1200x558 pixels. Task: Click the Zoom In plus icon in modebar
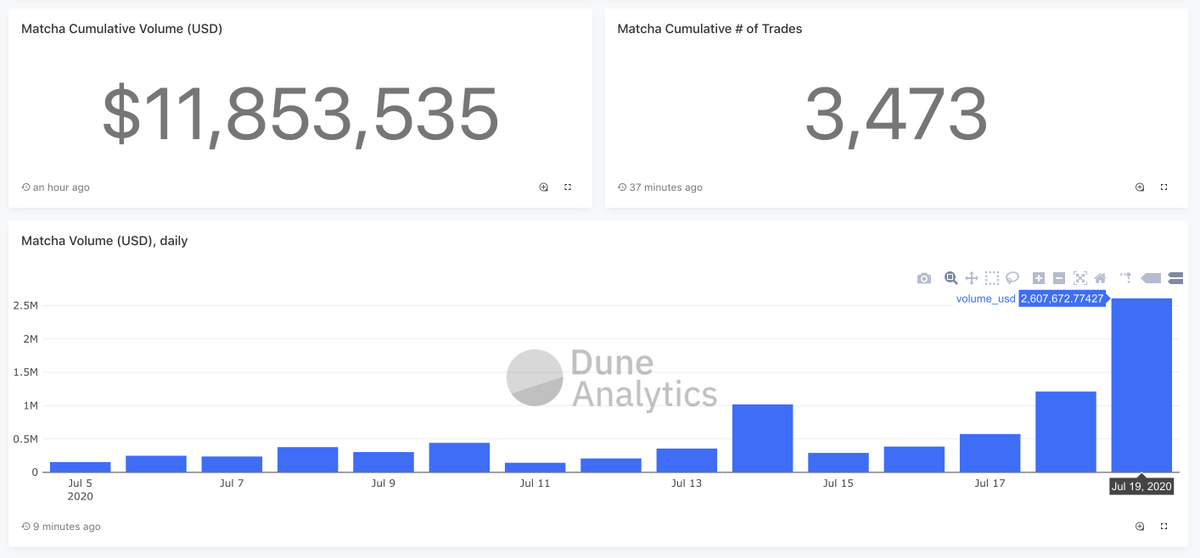[x=1039, y=278]
